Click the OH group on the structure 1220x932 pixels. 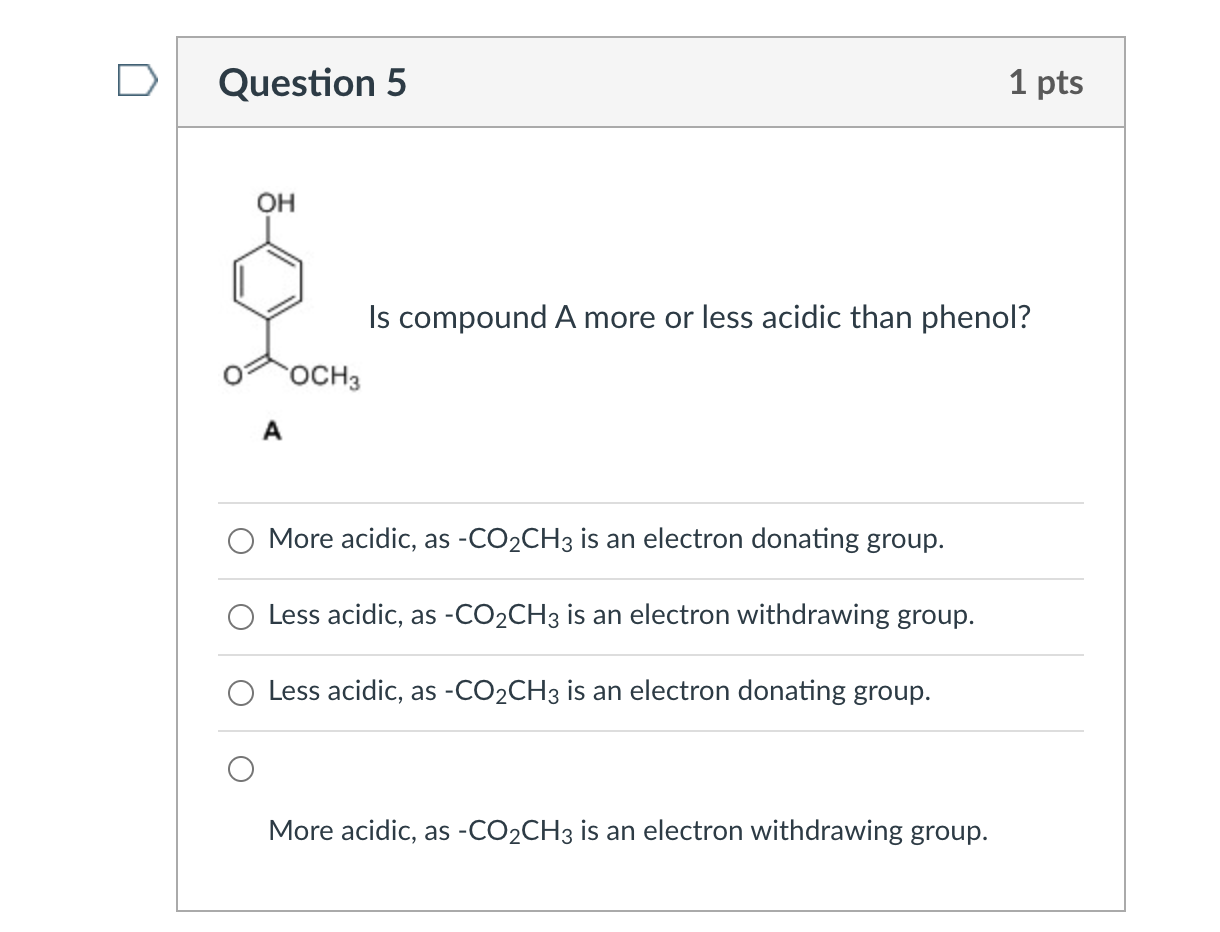coord(275,203)
